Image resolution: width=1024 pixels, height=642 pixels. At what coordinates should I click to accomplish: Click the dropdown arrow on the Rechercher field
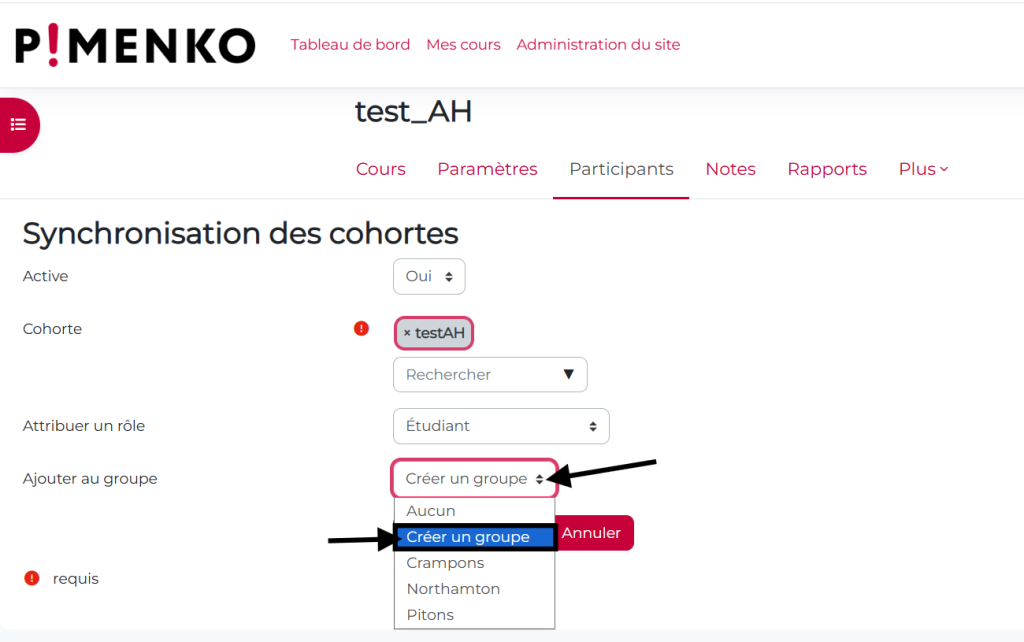568,374
